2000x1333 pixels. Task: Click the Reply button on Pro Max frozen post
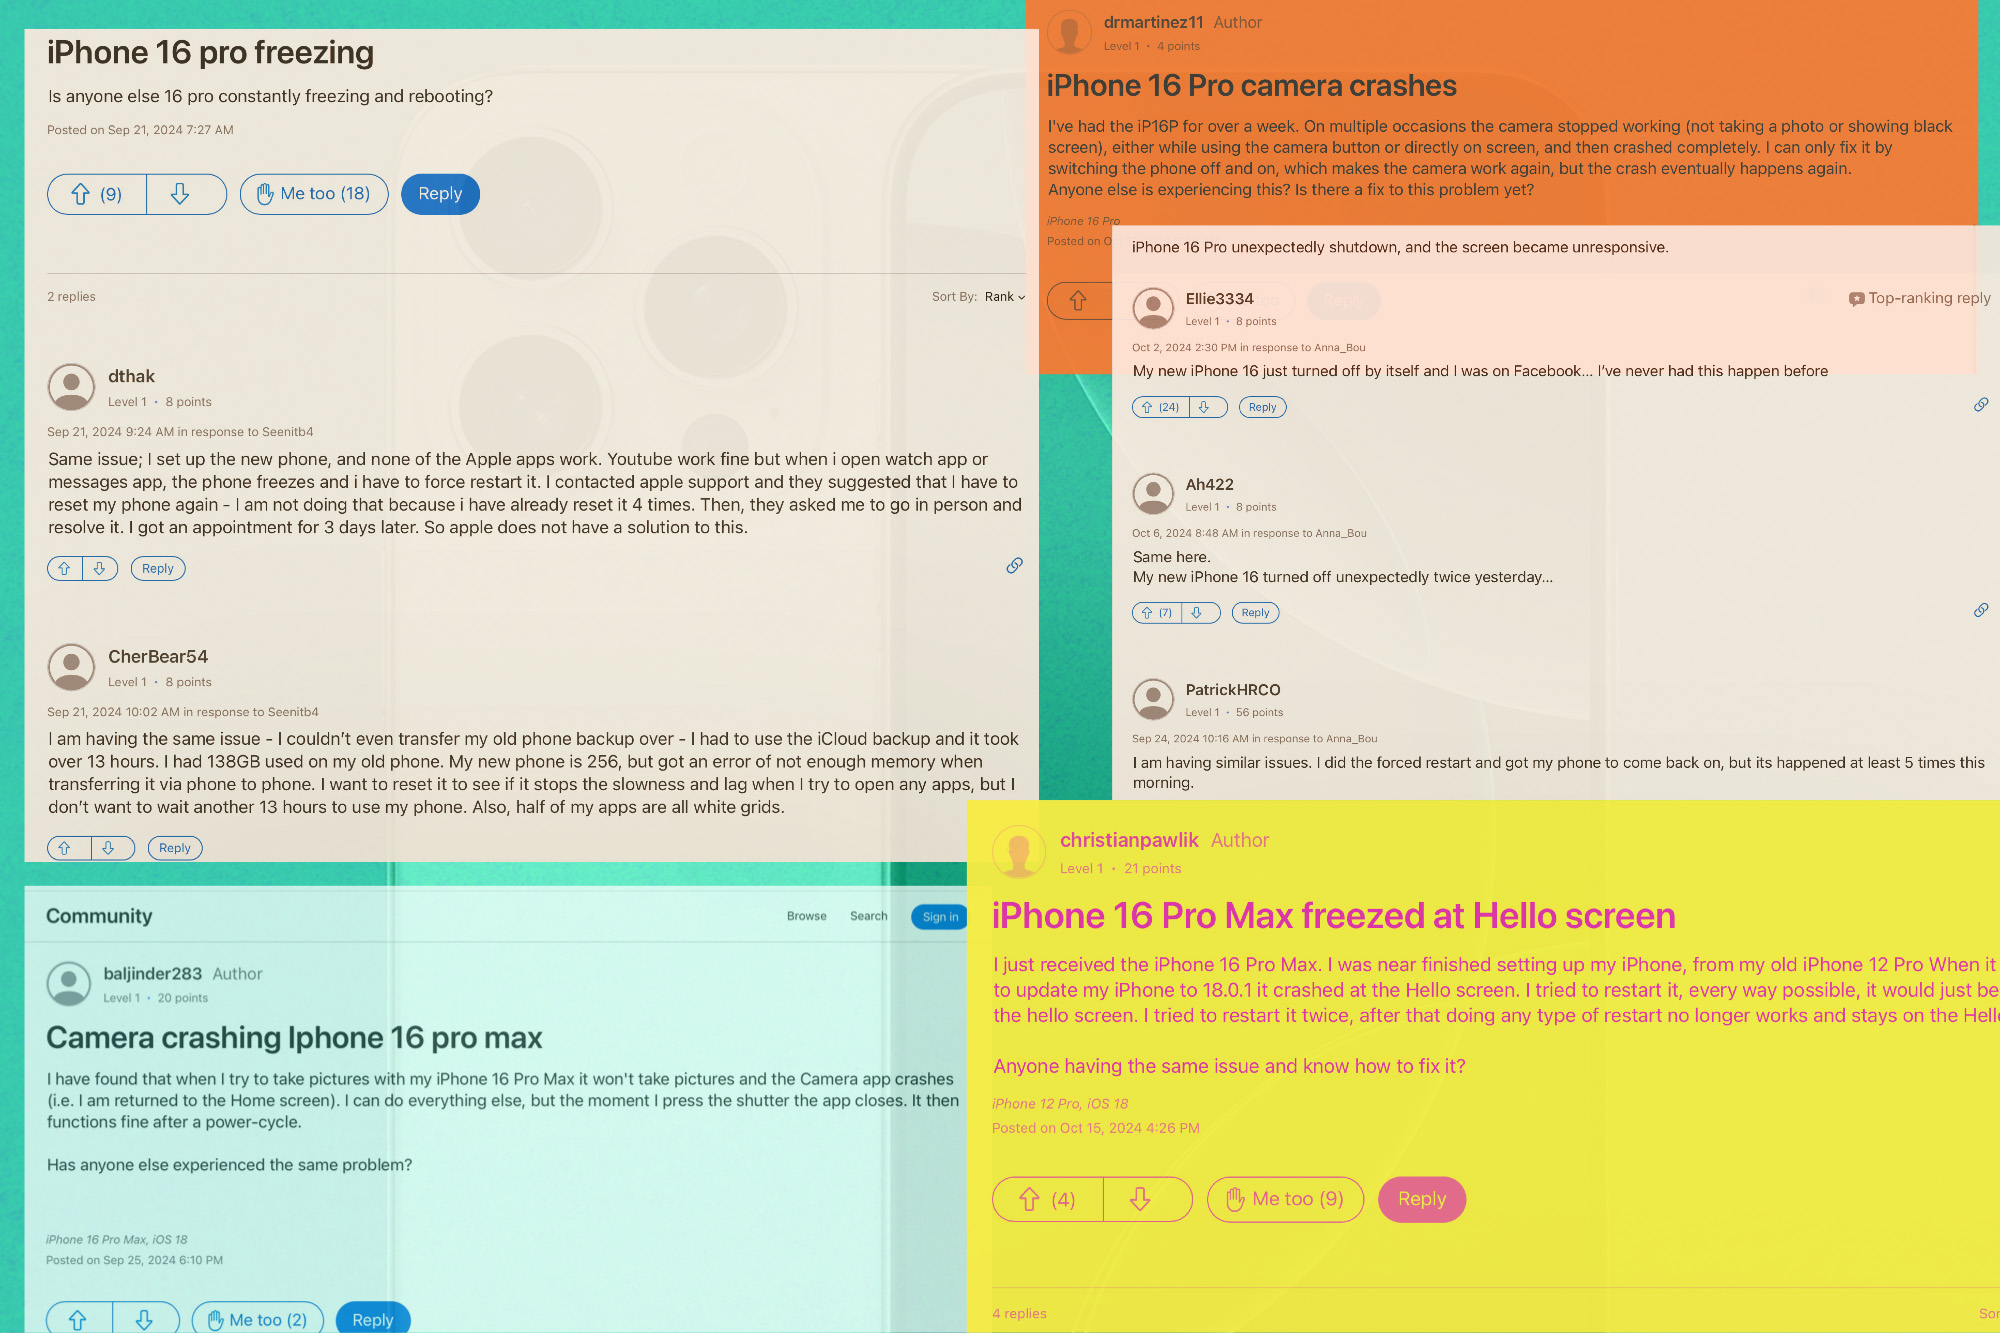[1422, 1198]
